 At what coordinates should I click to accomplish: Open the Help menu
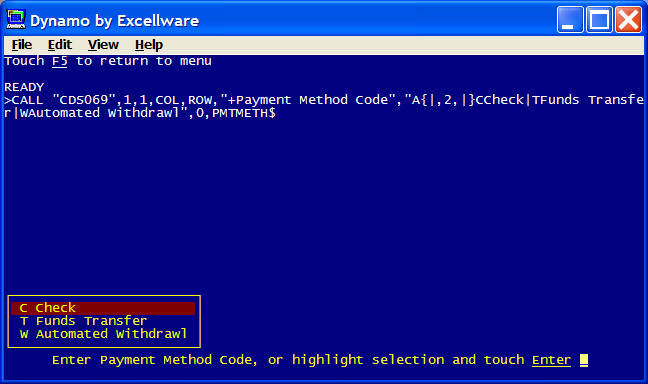pyautogui.click(x=149, y=45)
